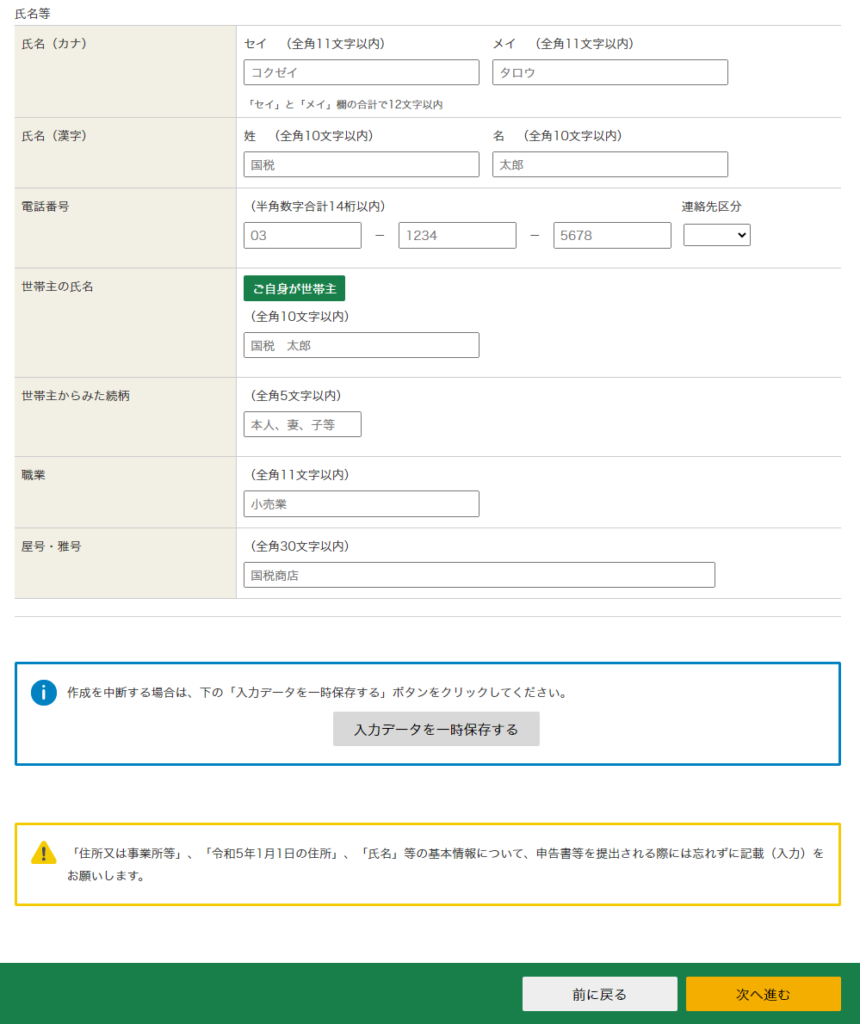The height and width of the screenshot is (1024, 860).
Task: Click the yellow warning triangle icon
Action: click(x=44, y=853)
